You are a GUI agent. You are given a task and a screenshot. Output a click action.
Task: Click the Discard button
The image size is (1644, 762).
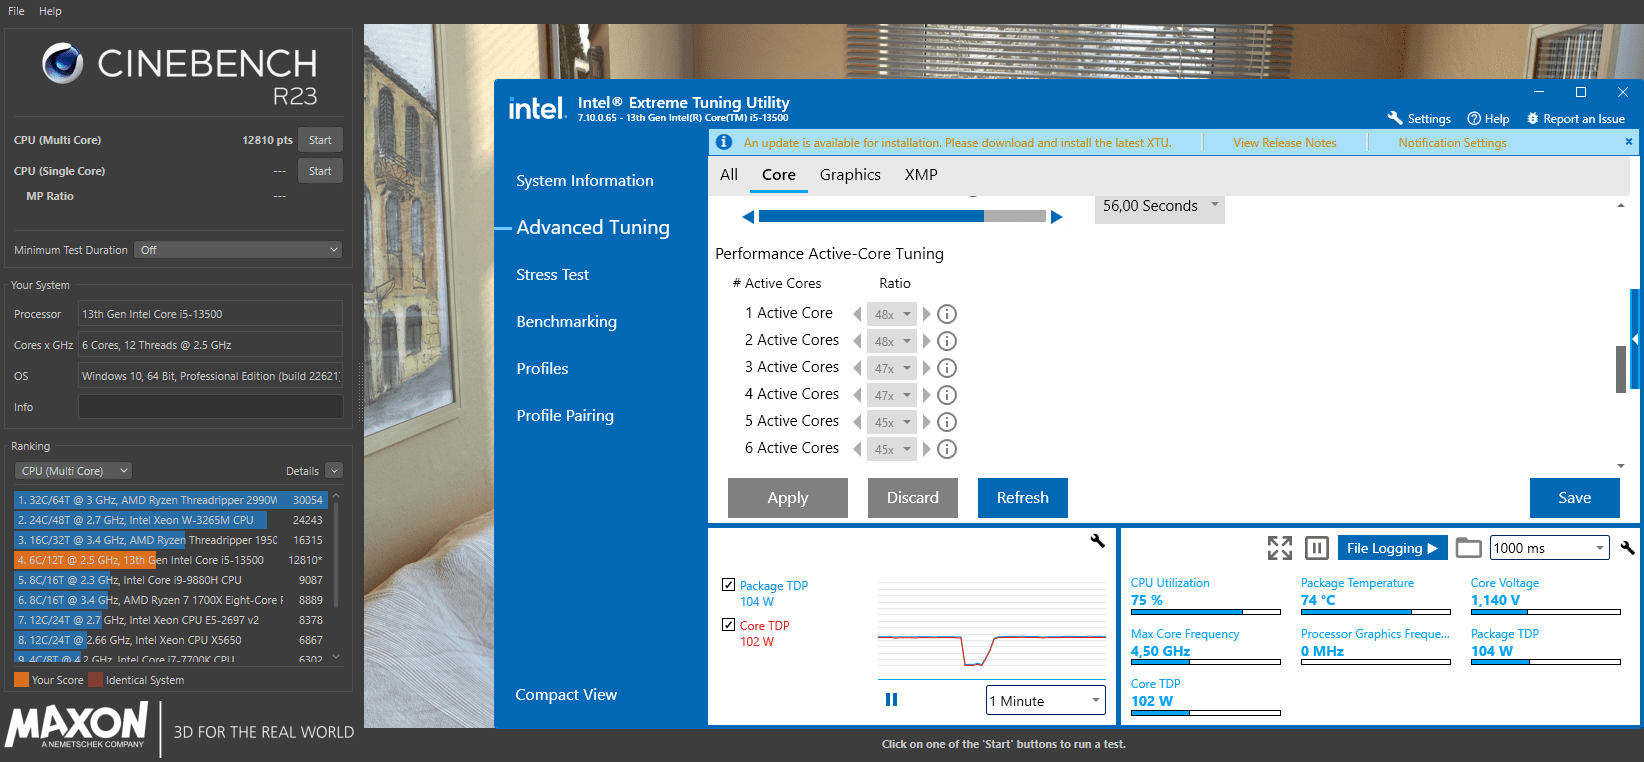tap(913, 497)
